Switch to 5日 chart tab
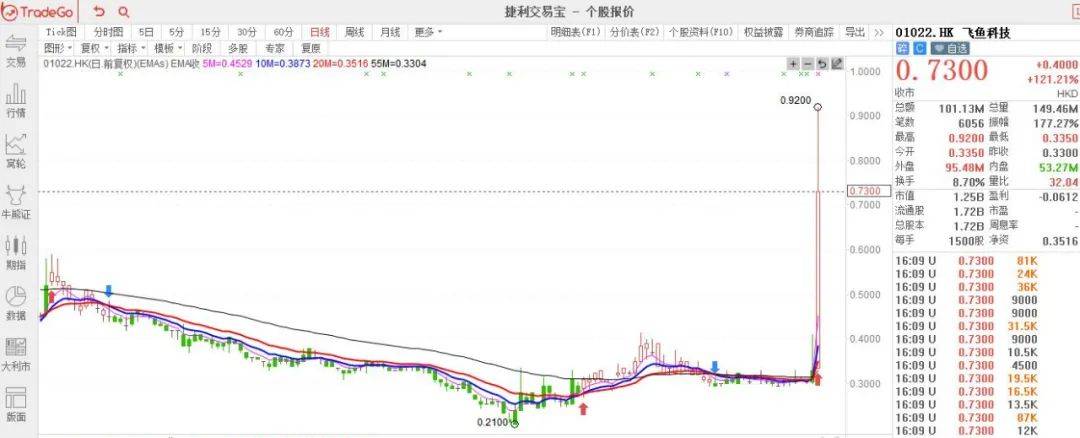The image size is (1080, 438). 146,32
